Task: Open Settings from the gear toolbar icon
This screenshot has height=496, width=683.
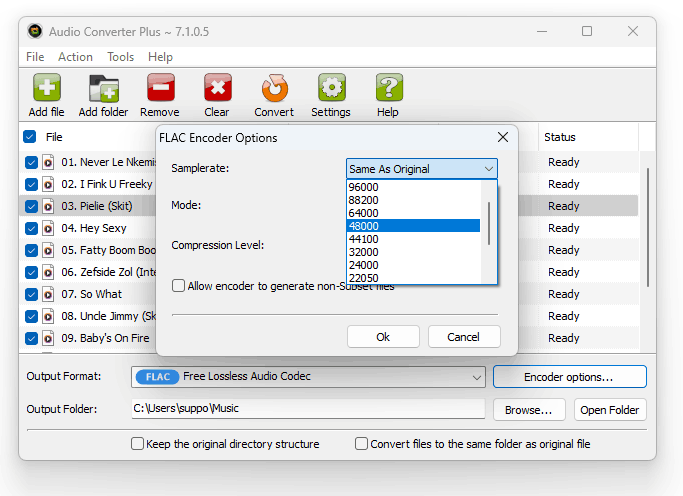Action: (331, 88)
